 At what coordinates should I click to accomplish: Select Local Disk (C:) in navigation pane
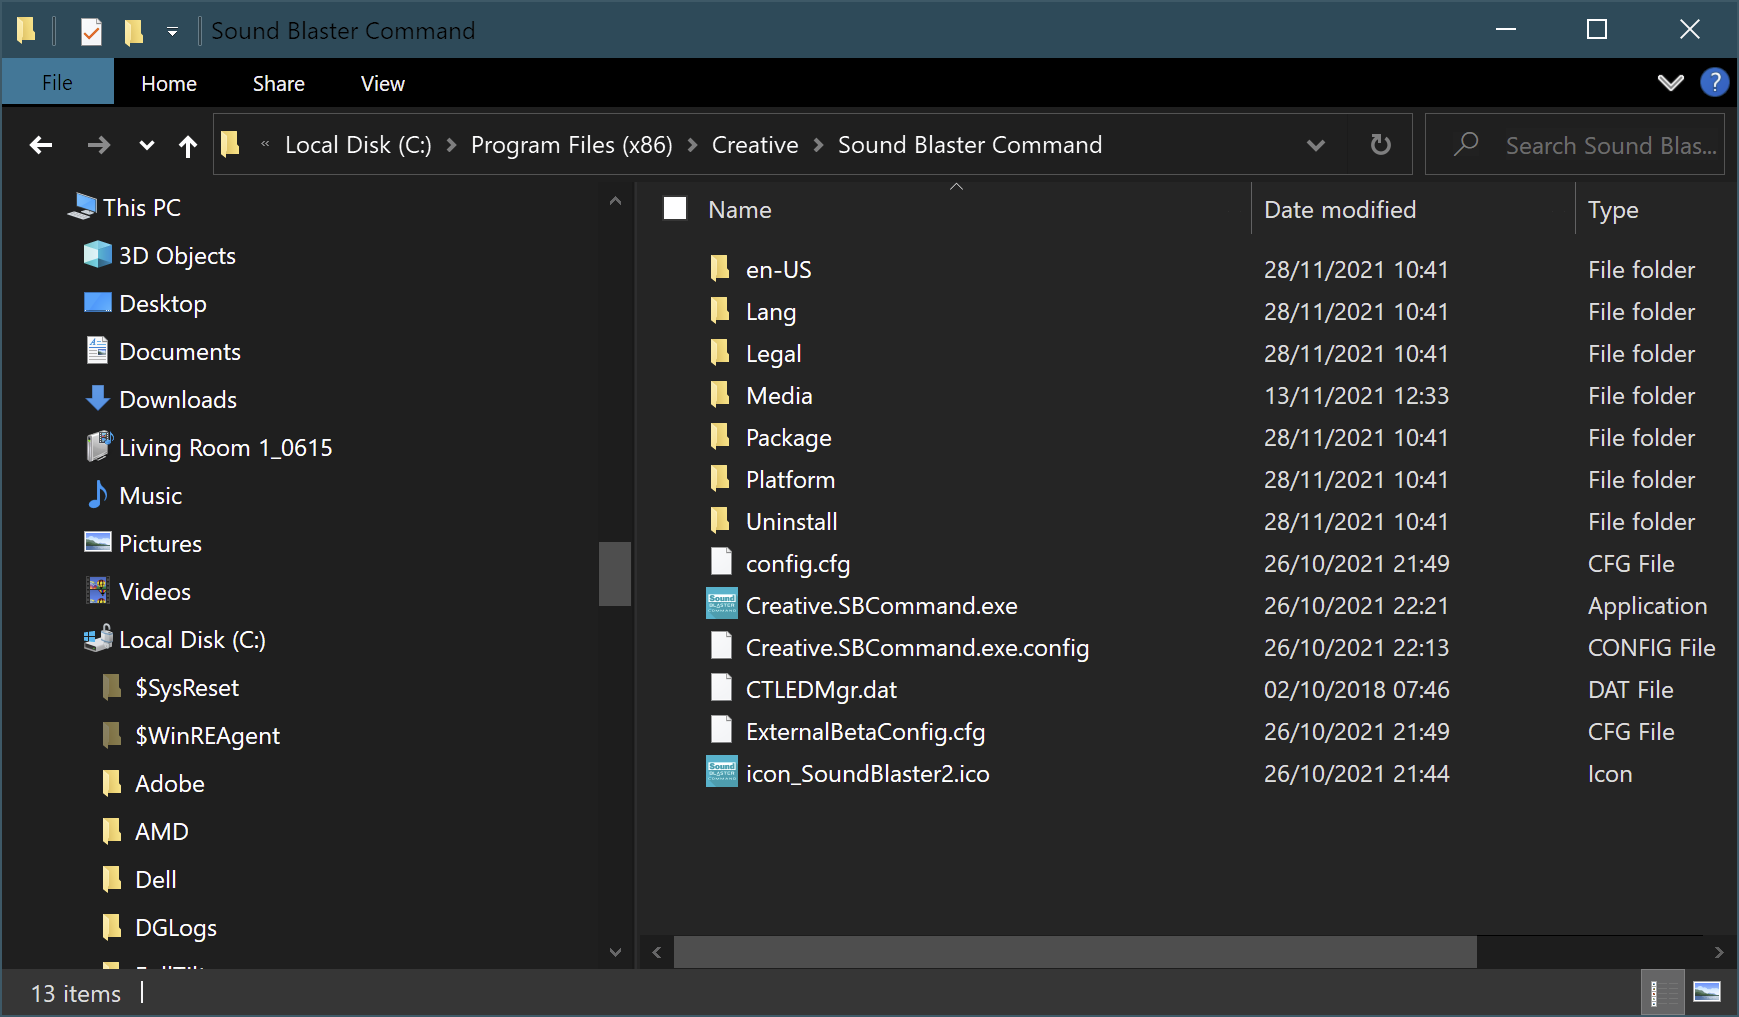pyautogui.click(x=192, y=640)
